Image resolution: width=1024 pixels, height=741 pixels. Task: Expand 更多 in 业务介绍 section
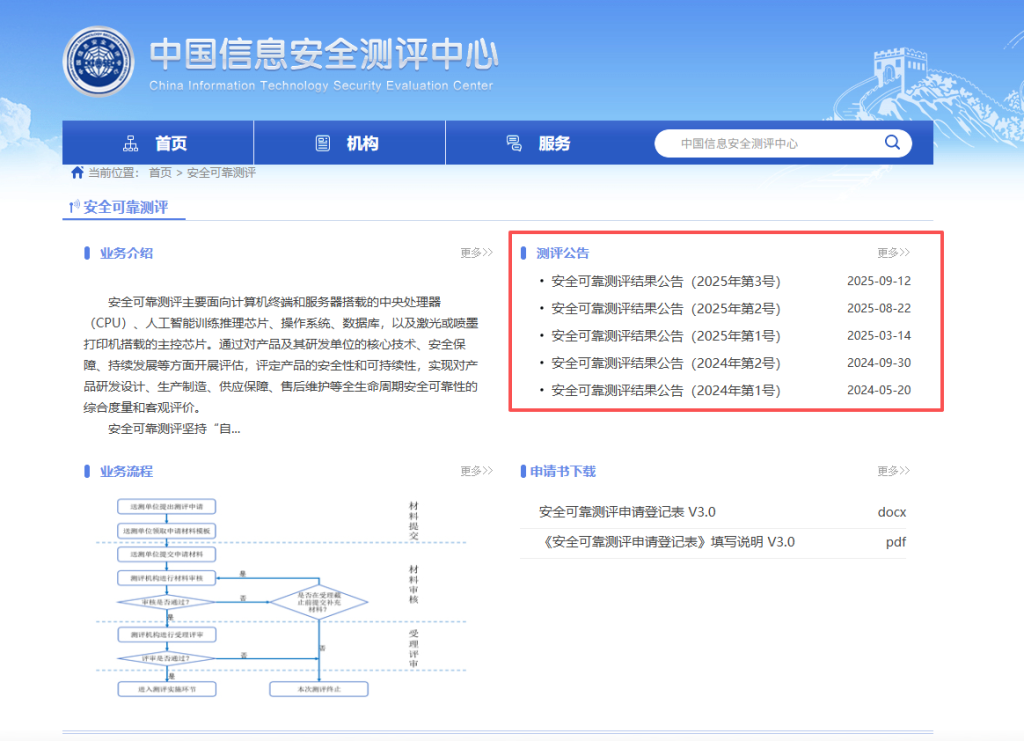476,253
